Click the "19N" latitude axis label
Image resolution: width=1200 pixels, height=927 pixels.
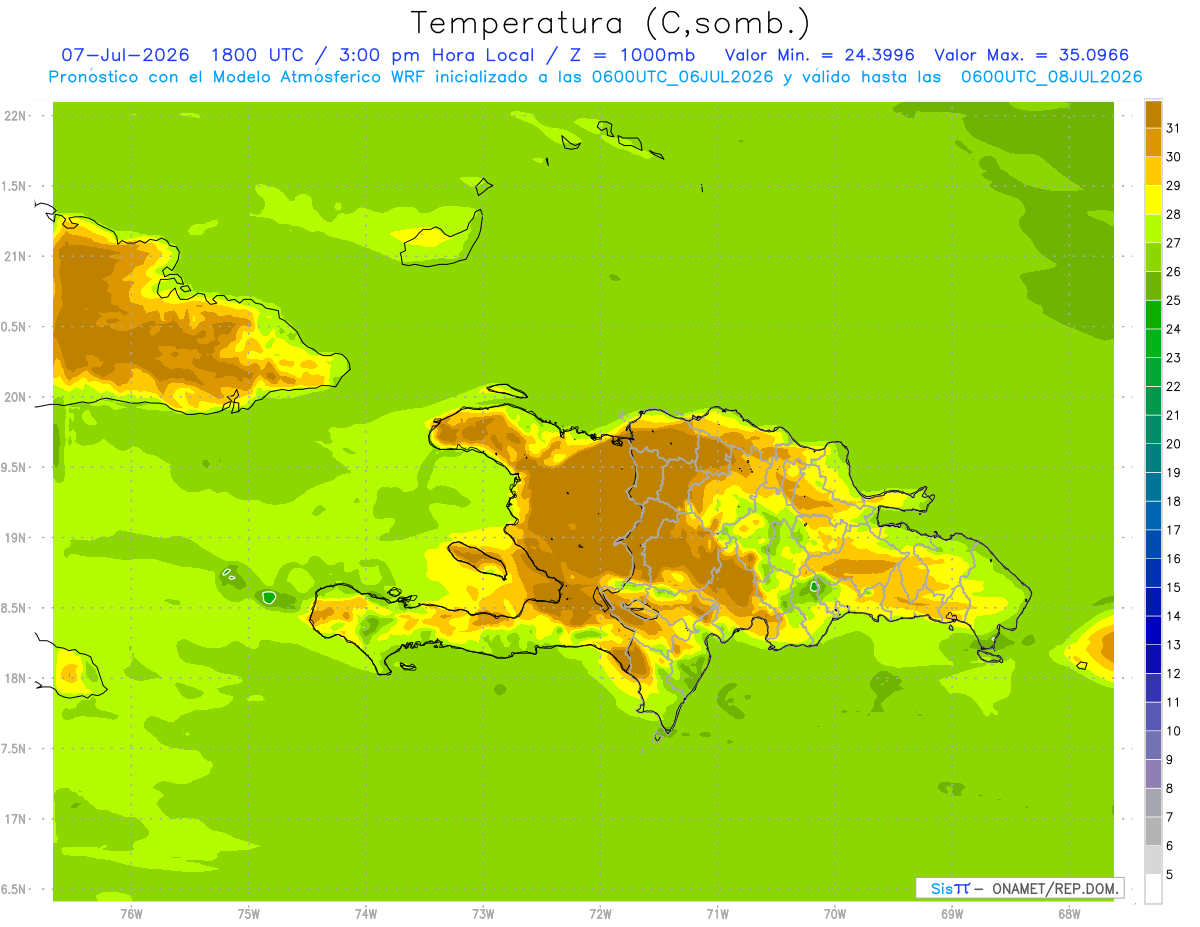pos(15,538)
